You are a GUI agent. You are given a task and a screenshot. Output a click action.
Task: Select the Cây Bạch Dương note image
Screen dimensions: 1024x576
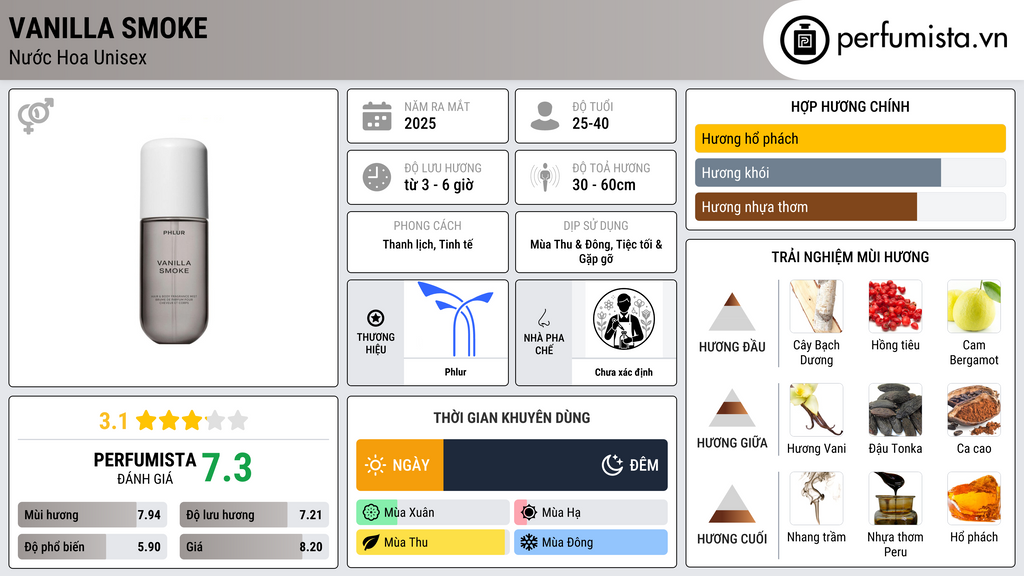pyautogui.click(x=816, y=306)
